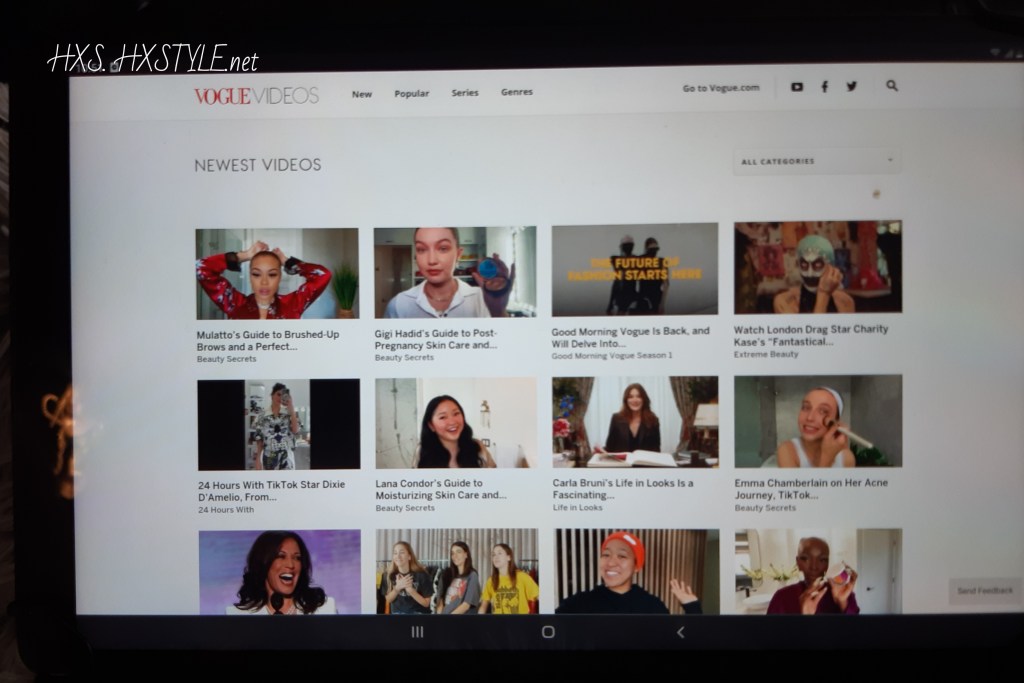This screenshot has width=1024, height=683.
Task: Click the Send Feedback button
Action: (984, 591)
